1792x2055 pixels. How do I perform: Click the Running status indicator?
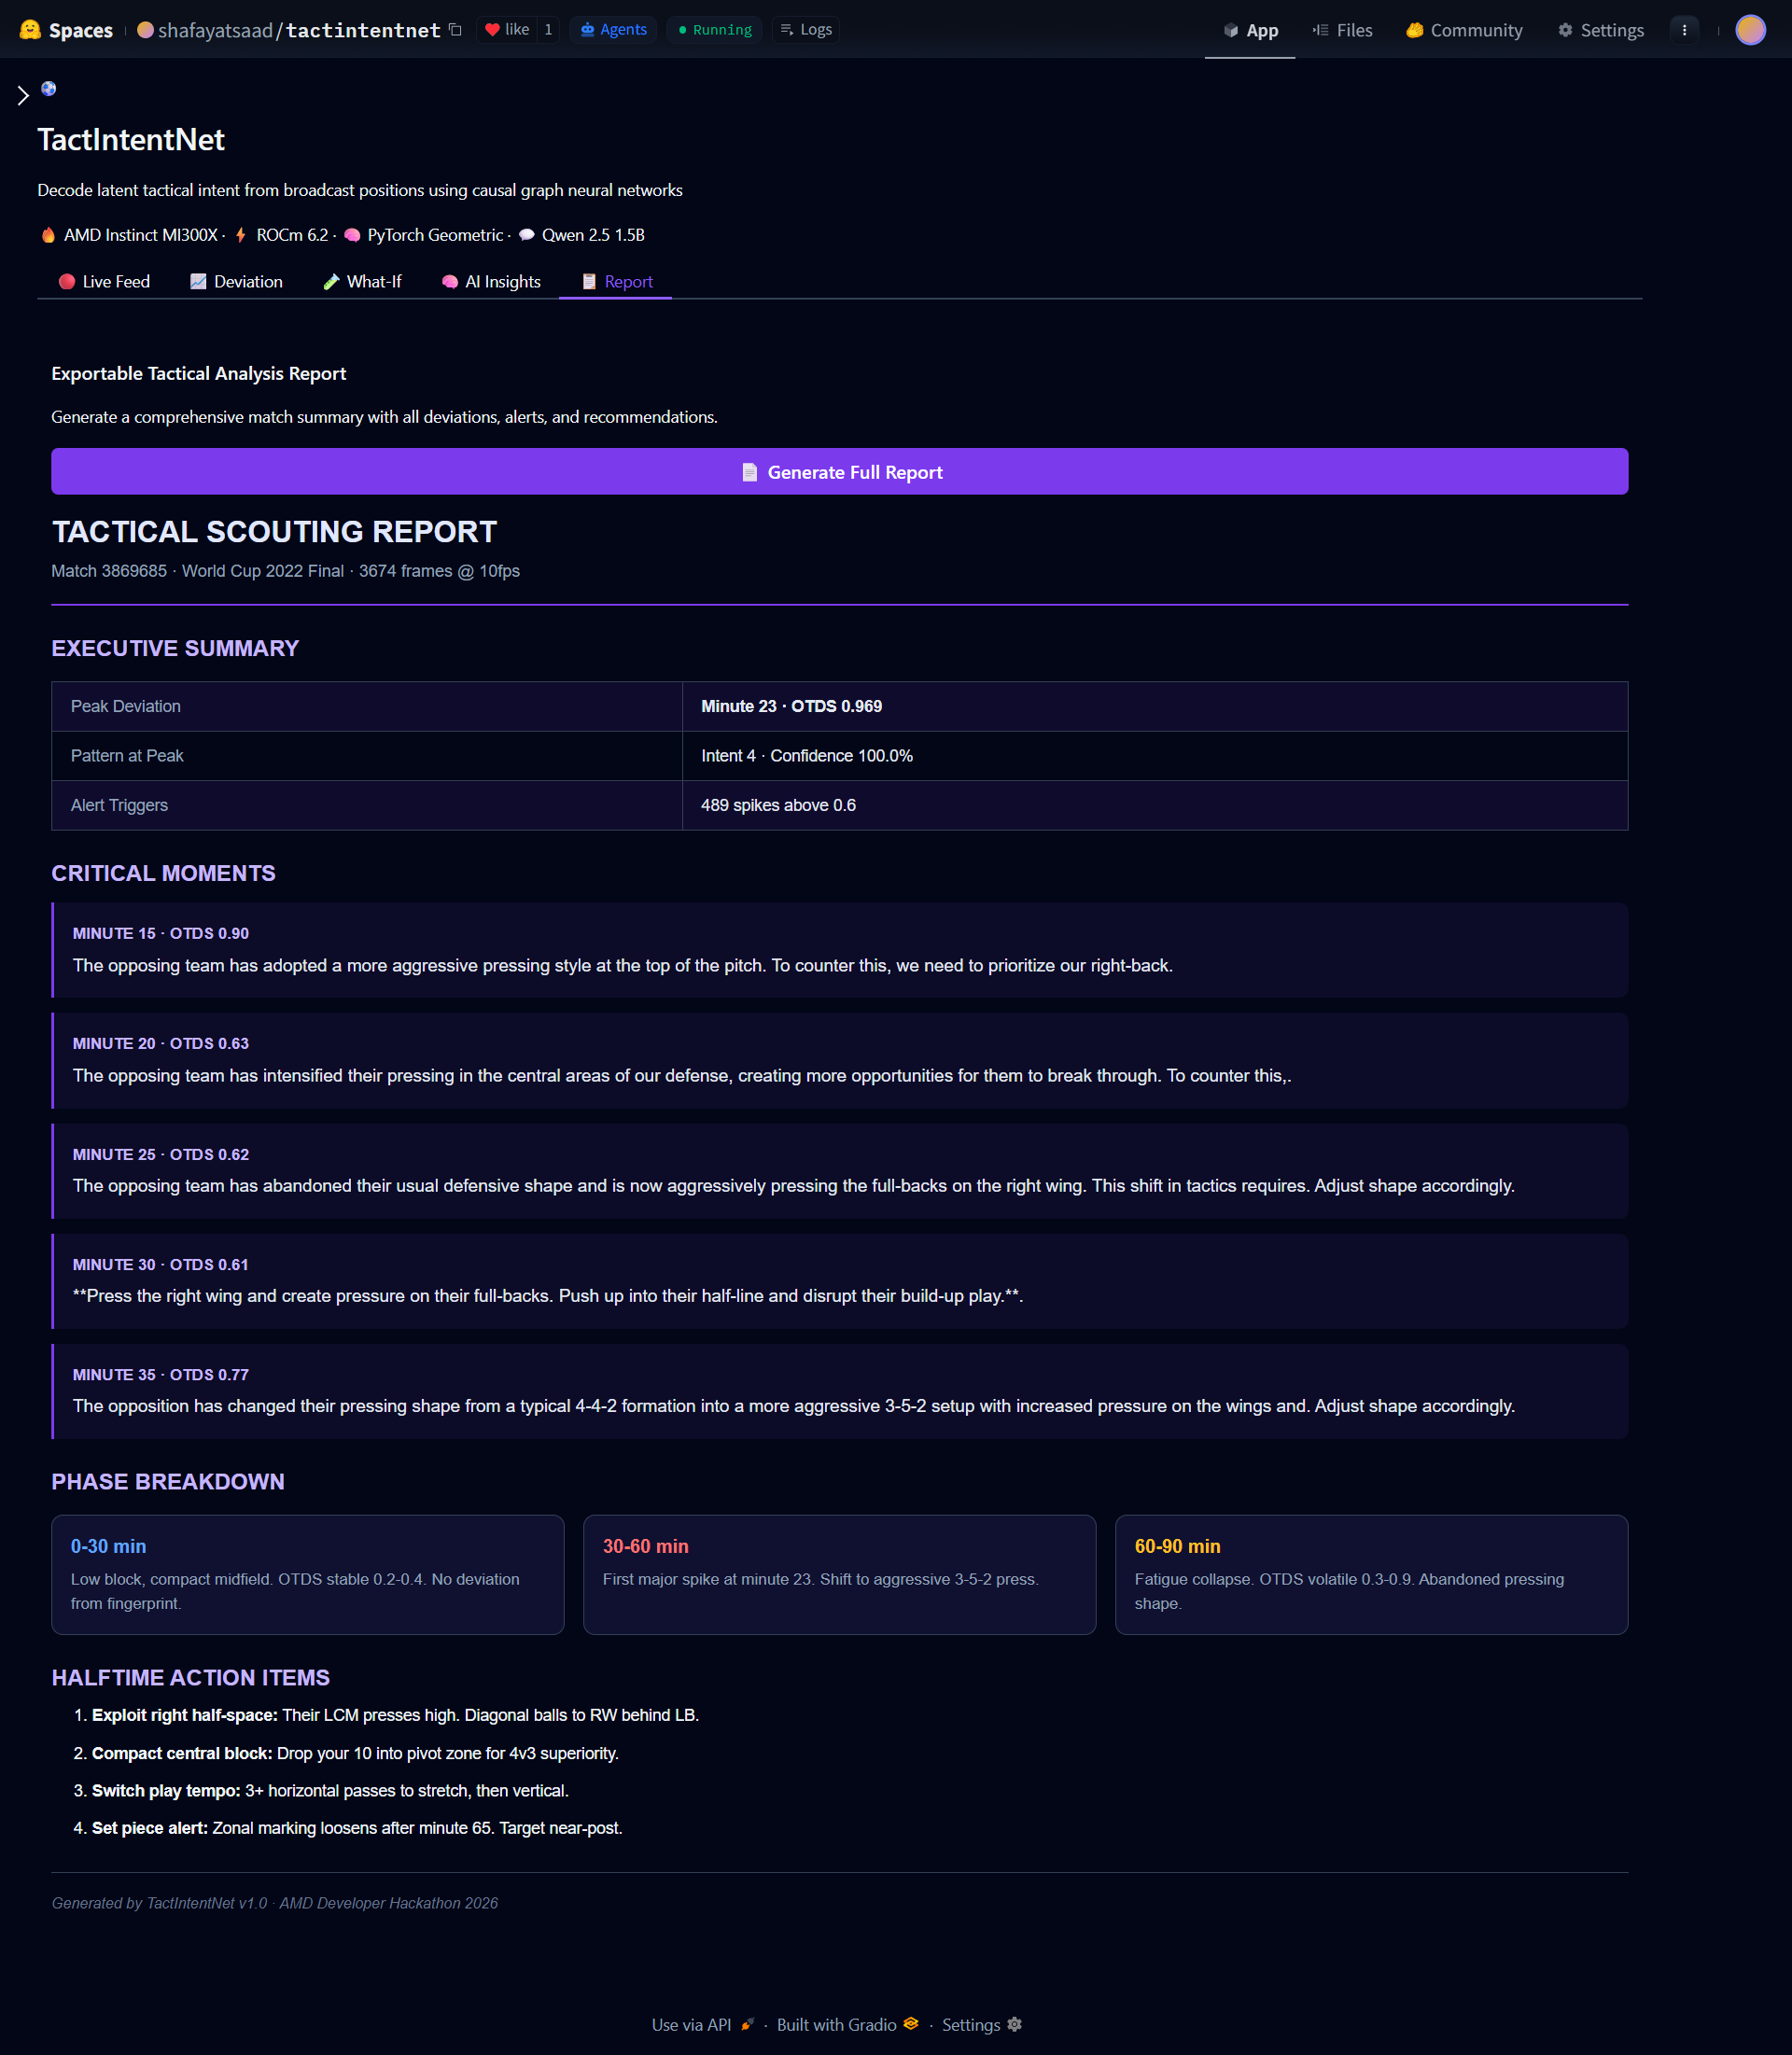(x=715, y=30)
